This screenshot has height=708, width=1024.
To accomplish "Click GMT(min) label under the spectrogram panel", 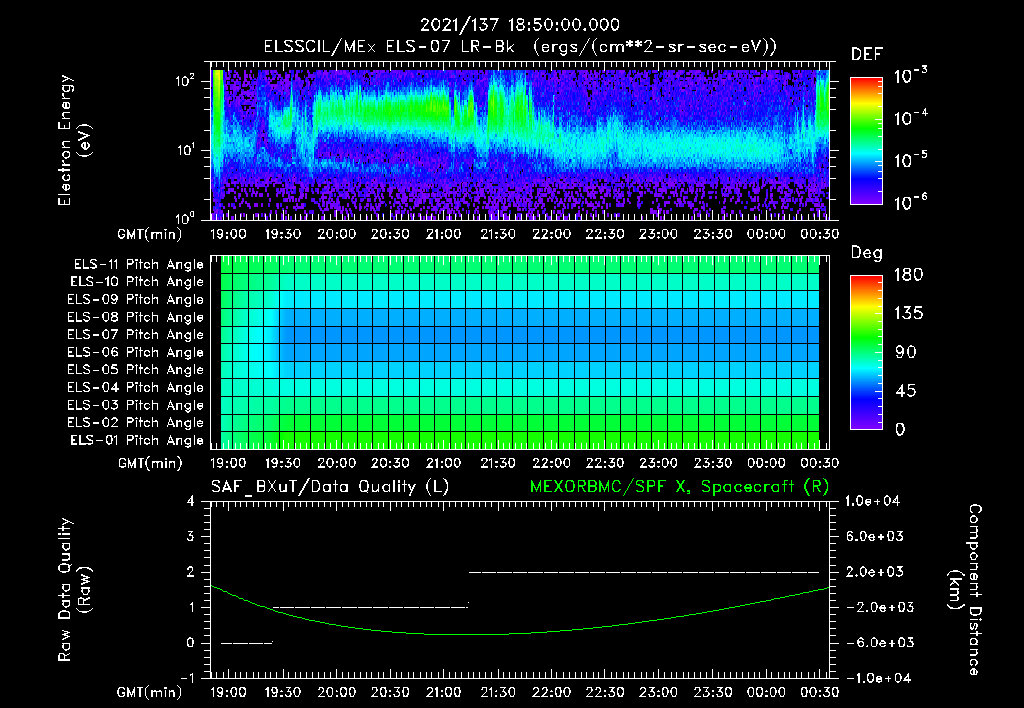I will click(150, 234).
